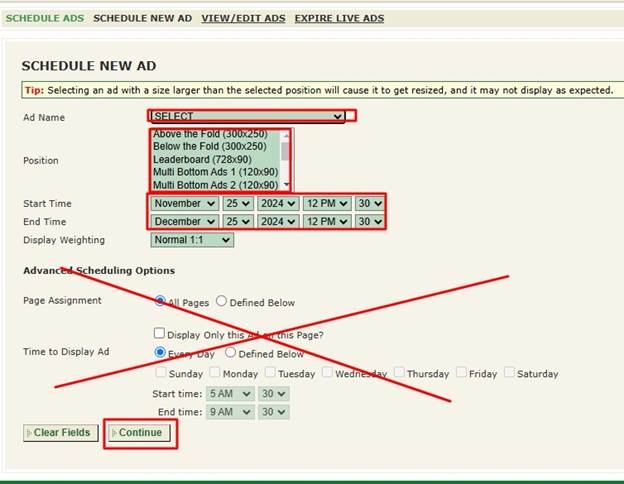Go to Expire Live Ads
Viewport: 624px width, 484px height.
tap(339, 18)
